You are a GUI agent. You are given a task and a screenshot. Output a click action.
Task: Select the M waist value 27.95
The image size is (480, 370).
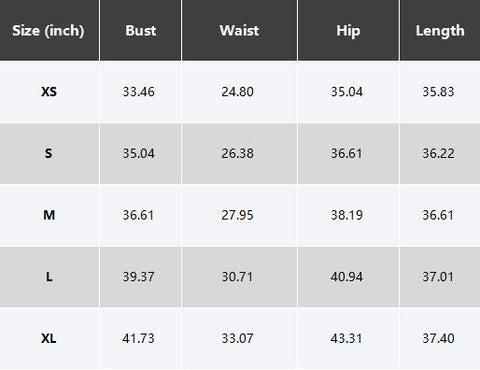click(x=237, y=215)
